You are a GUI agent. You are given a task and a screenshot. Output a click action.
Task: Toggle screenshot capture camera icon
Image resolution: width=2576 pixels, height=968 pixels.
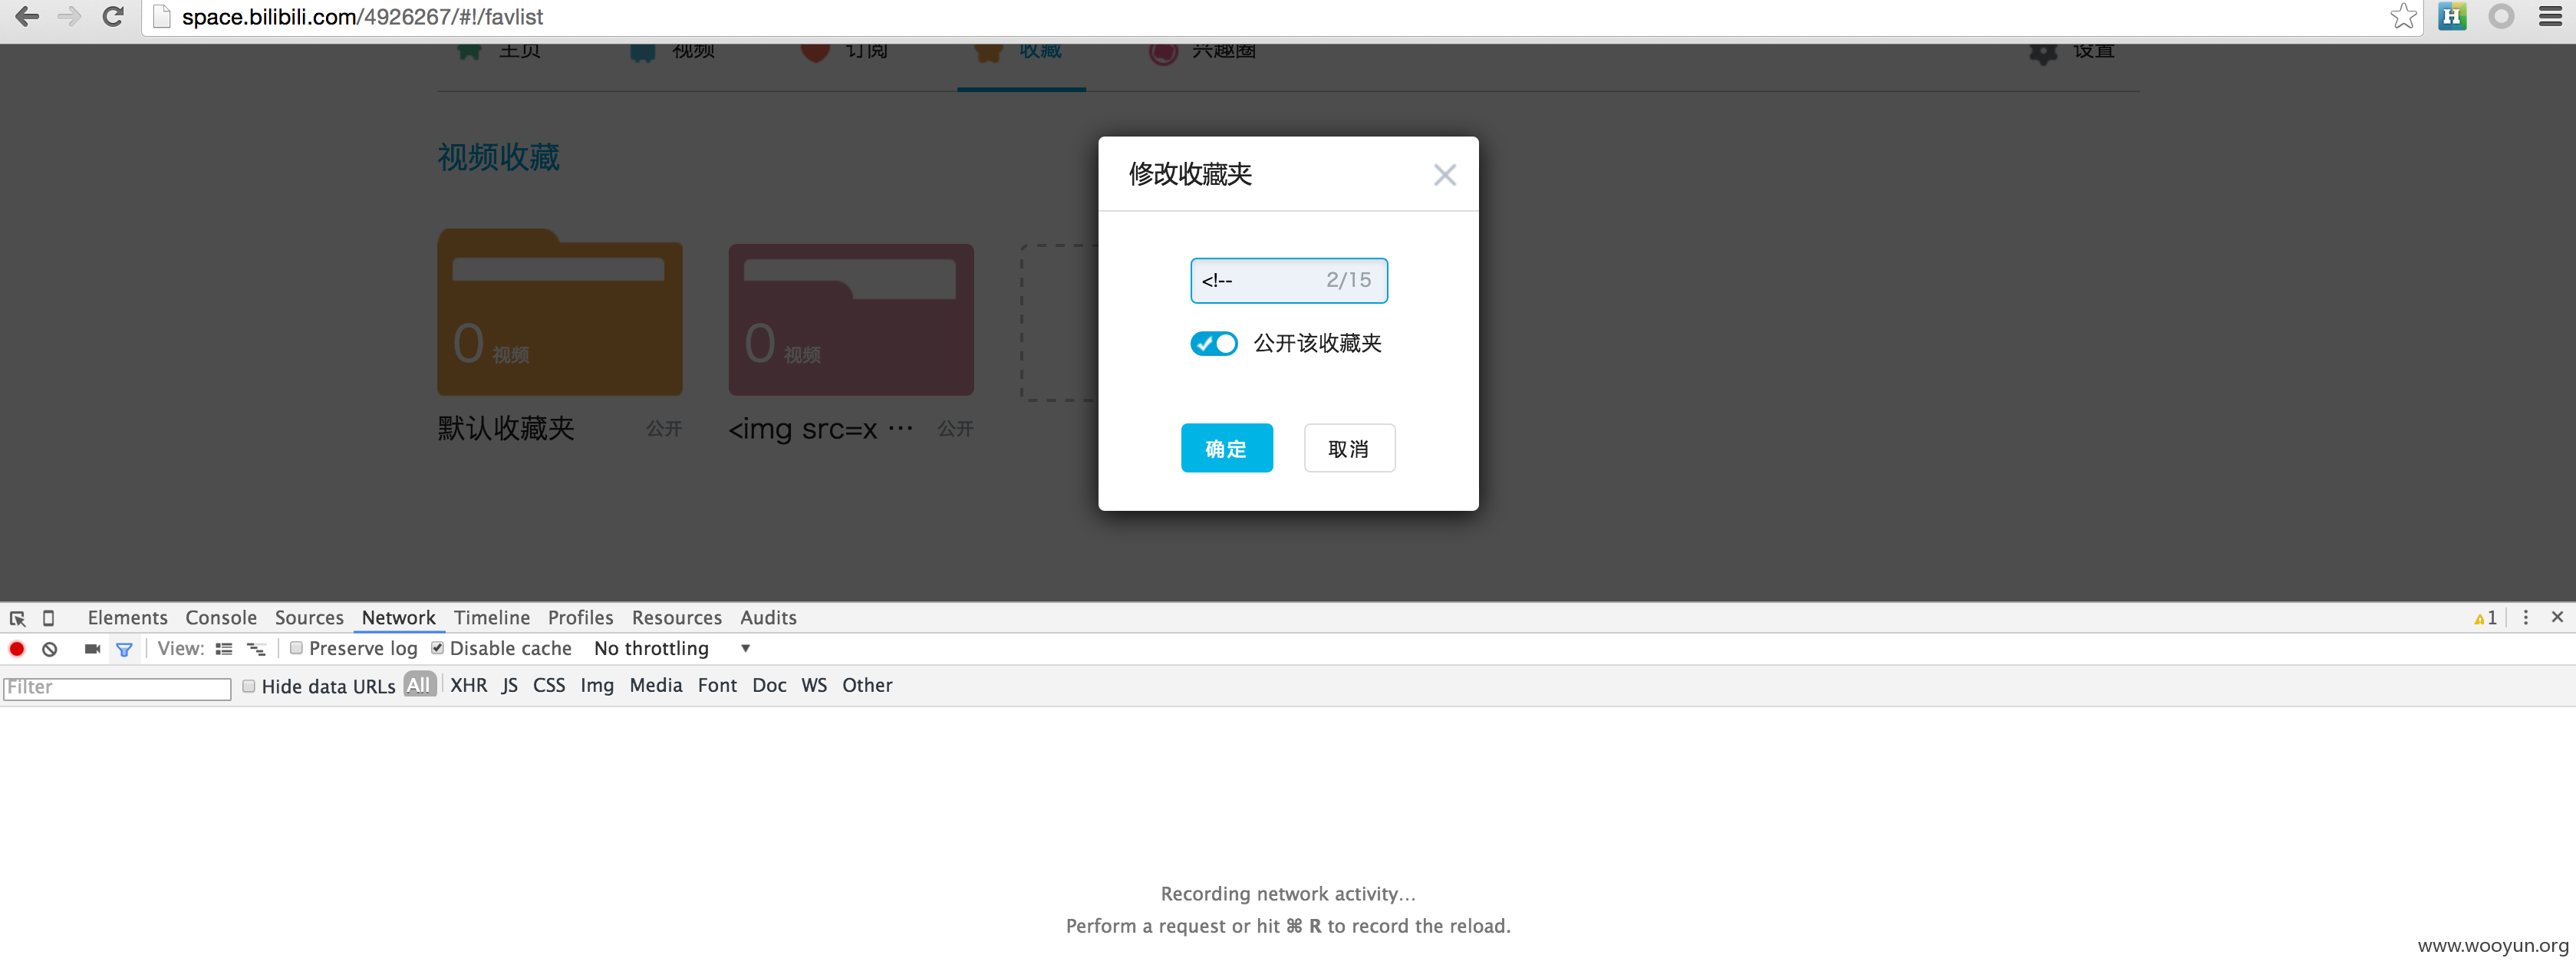(x=92, y=649)
